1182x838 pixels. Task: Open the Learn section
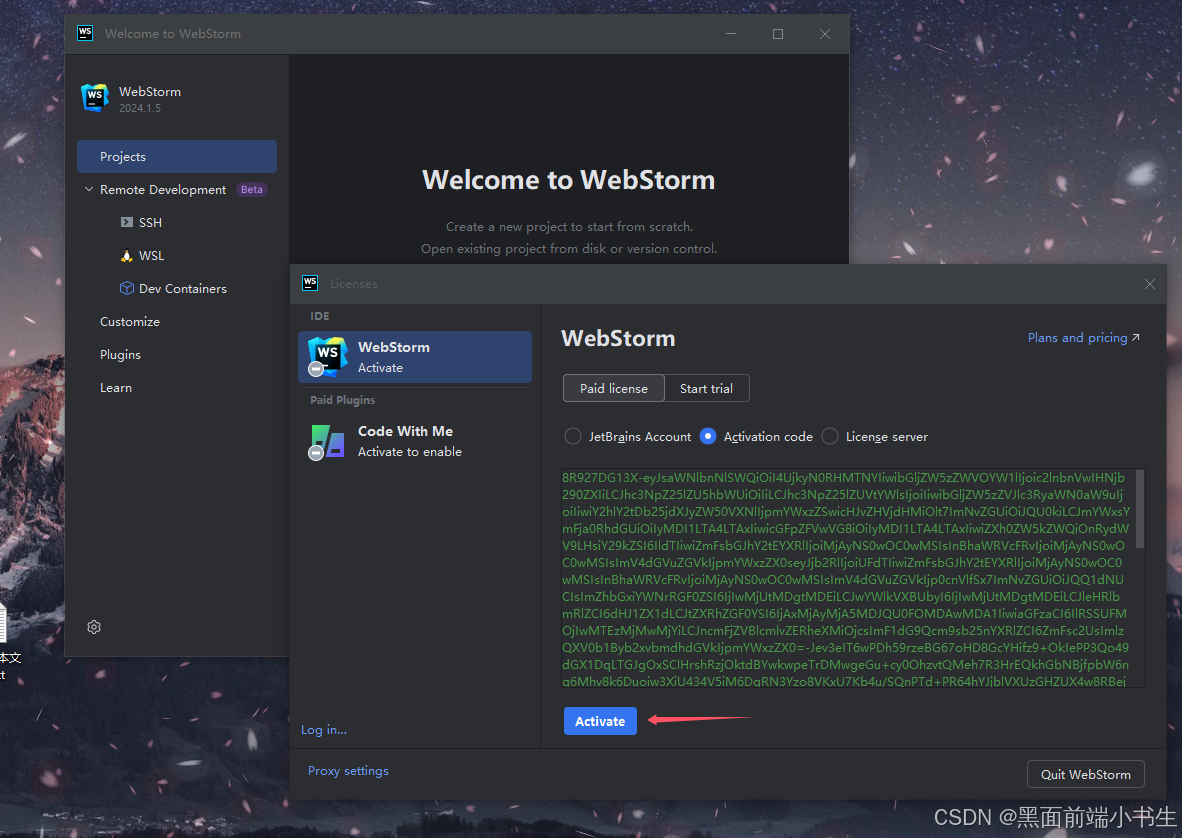pos(116,388)
